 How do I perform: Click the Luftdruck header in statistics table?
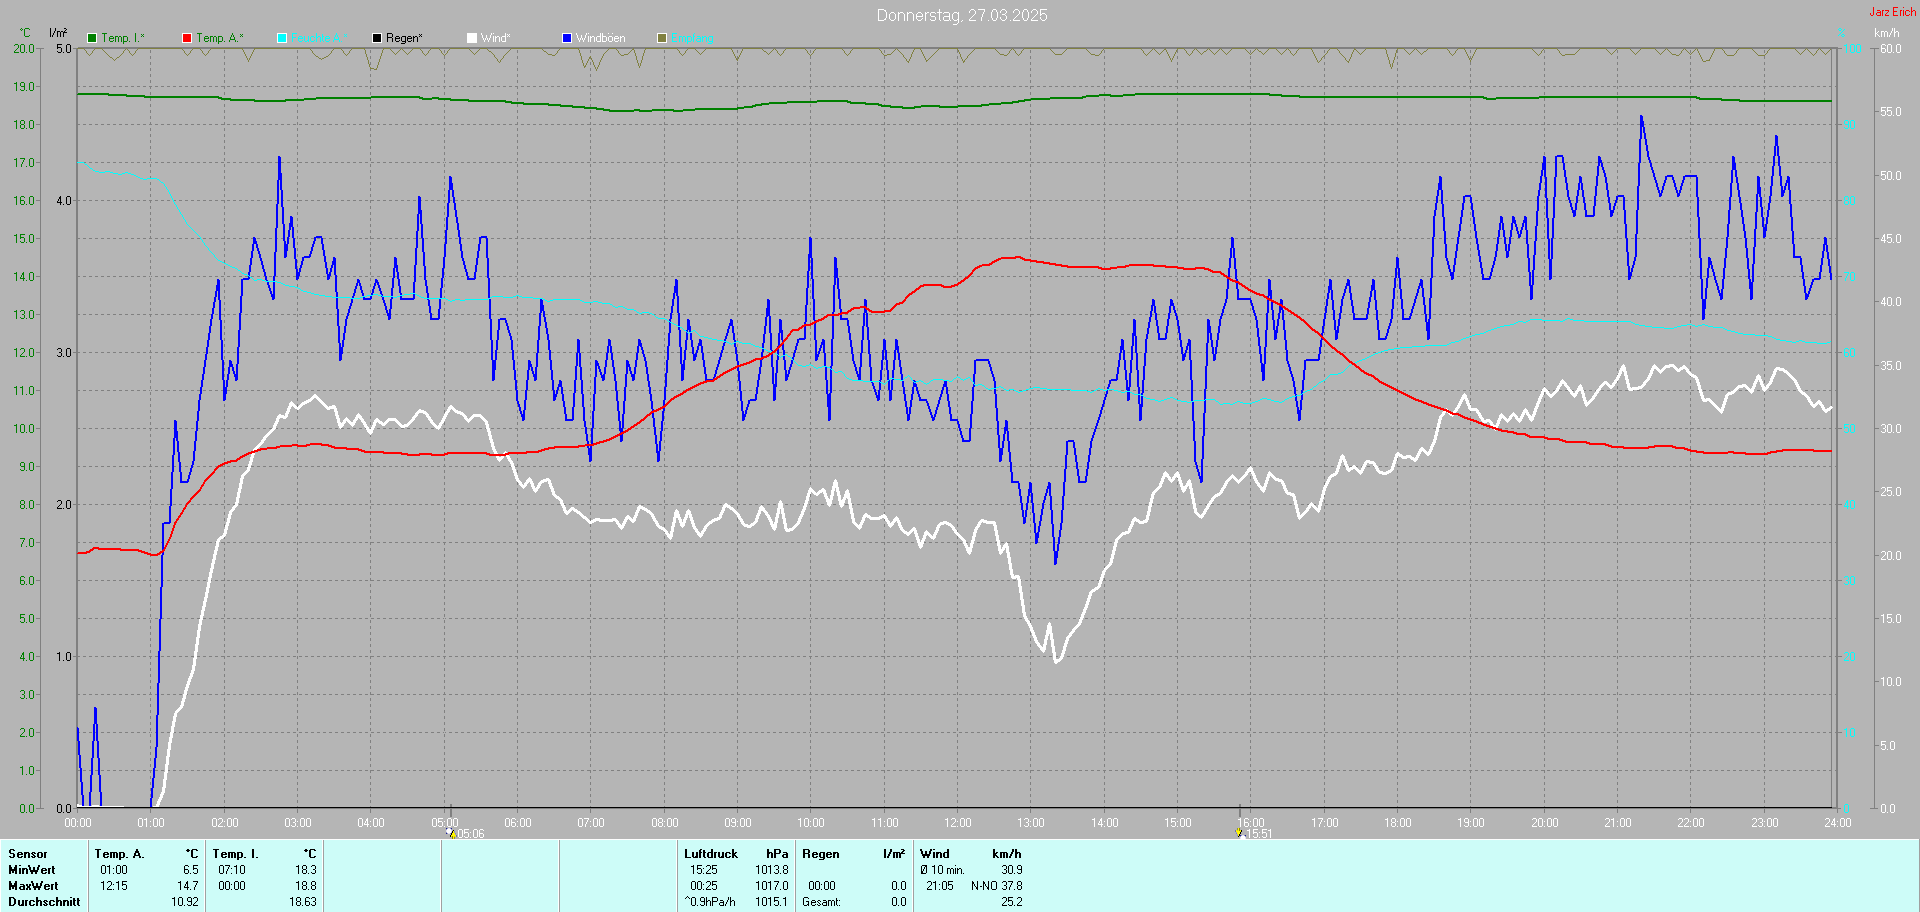[710, 854]
